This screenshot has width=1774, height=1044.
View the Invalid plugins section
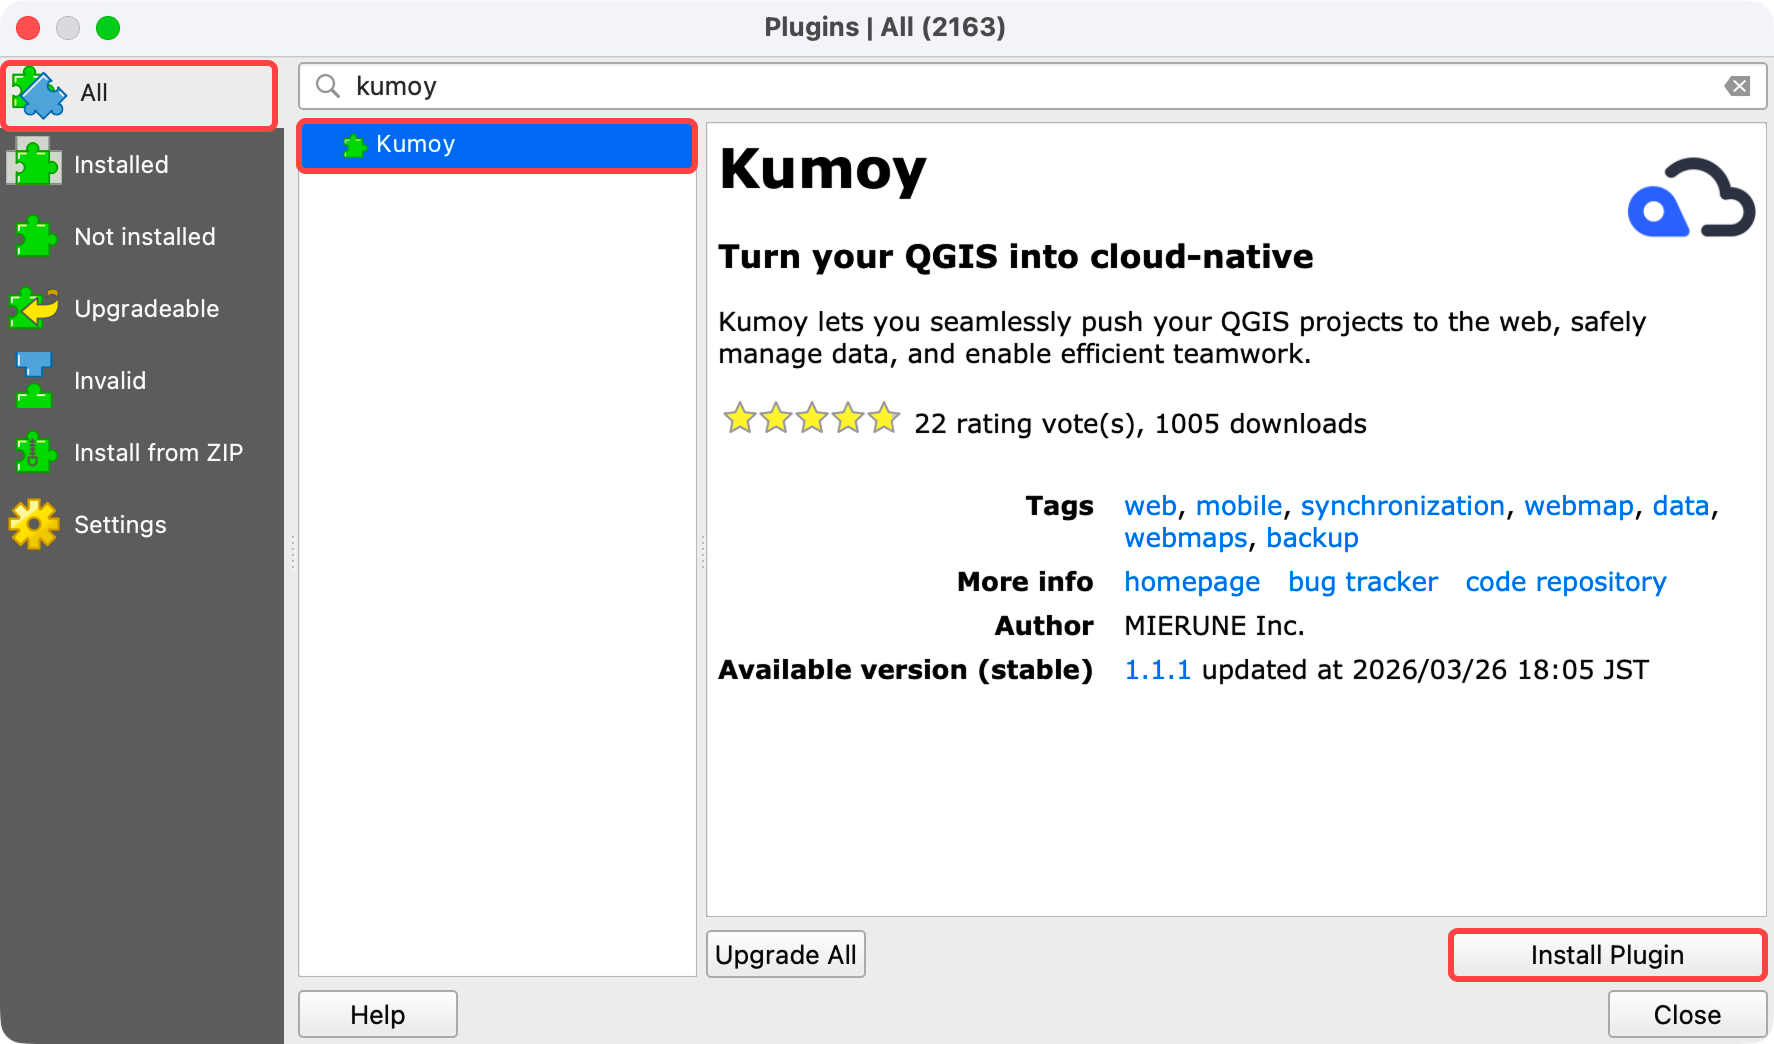point(110,381)
